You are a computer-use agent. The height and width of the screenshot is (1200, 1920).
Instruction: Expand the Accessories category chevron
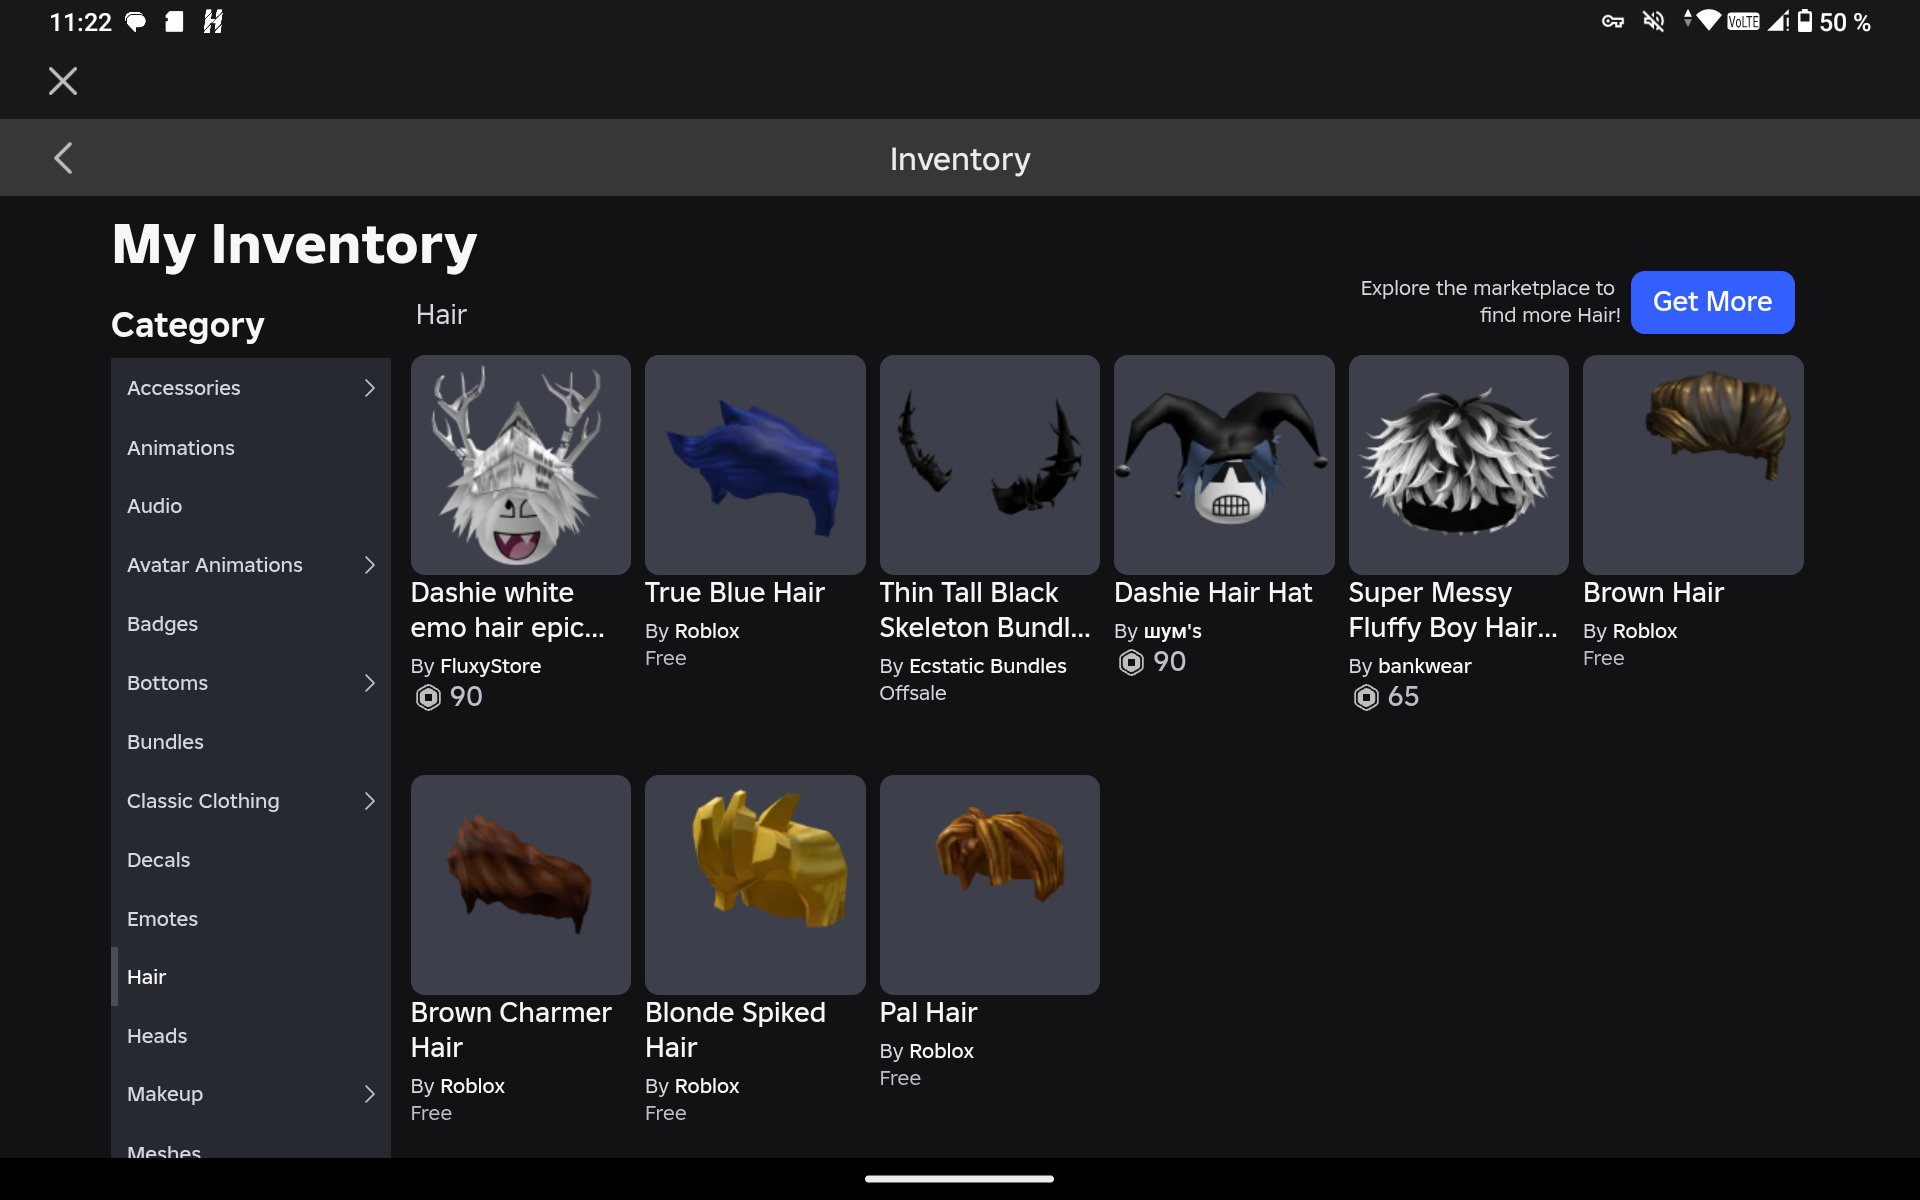tap(369, 388)
